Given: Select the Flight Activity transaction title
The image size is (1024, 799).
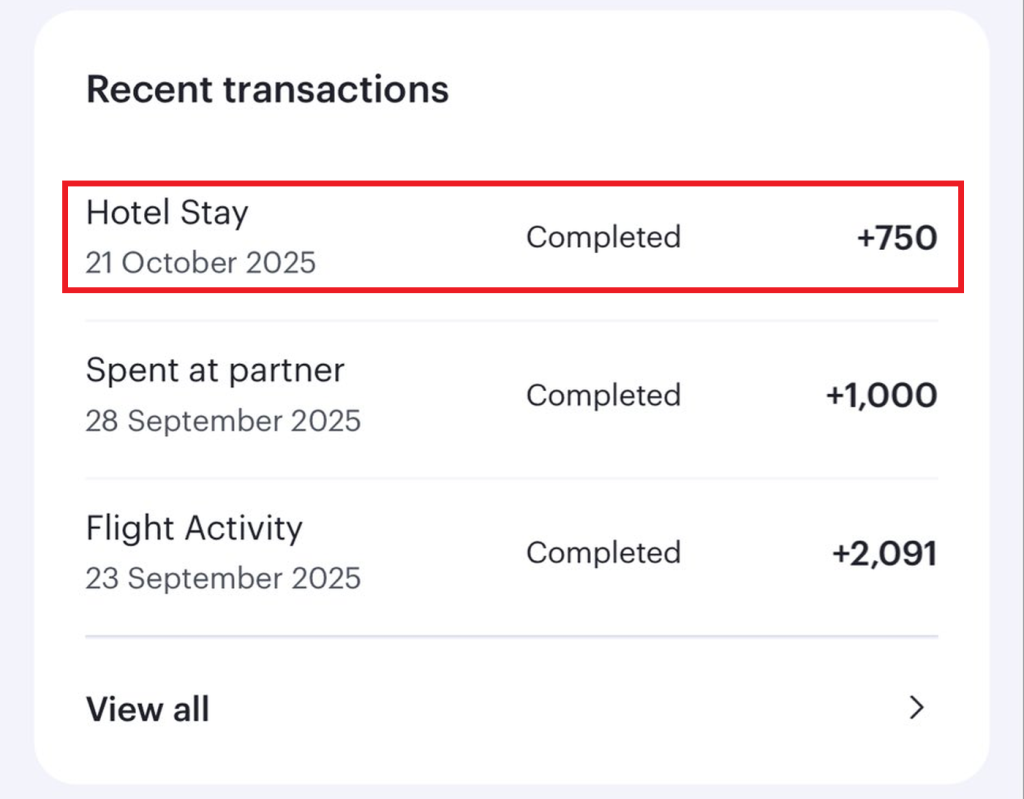Looking at the screenshot, I should pyautogui.click(x=194, y=528).
